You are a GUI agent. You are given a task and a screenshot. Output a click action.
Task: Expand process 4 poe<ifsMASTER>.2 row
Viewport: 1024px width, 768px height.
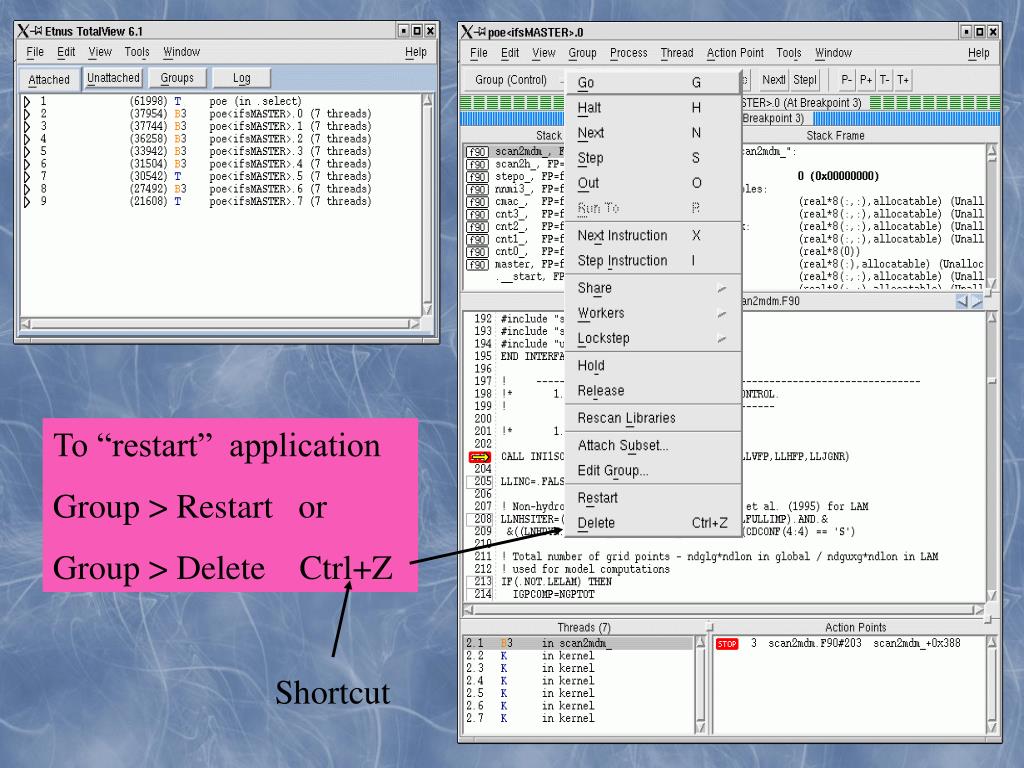(27, 138)
